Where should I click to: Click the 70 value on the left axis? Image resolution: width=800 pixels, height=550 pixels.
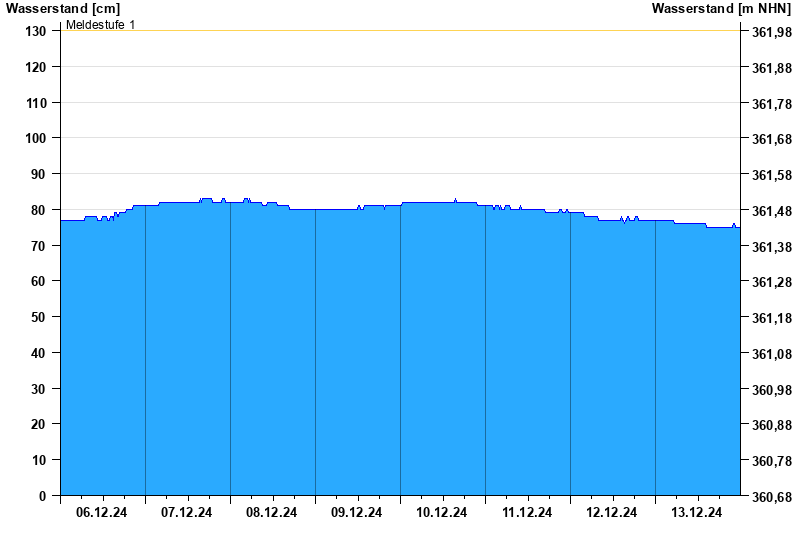38,246
